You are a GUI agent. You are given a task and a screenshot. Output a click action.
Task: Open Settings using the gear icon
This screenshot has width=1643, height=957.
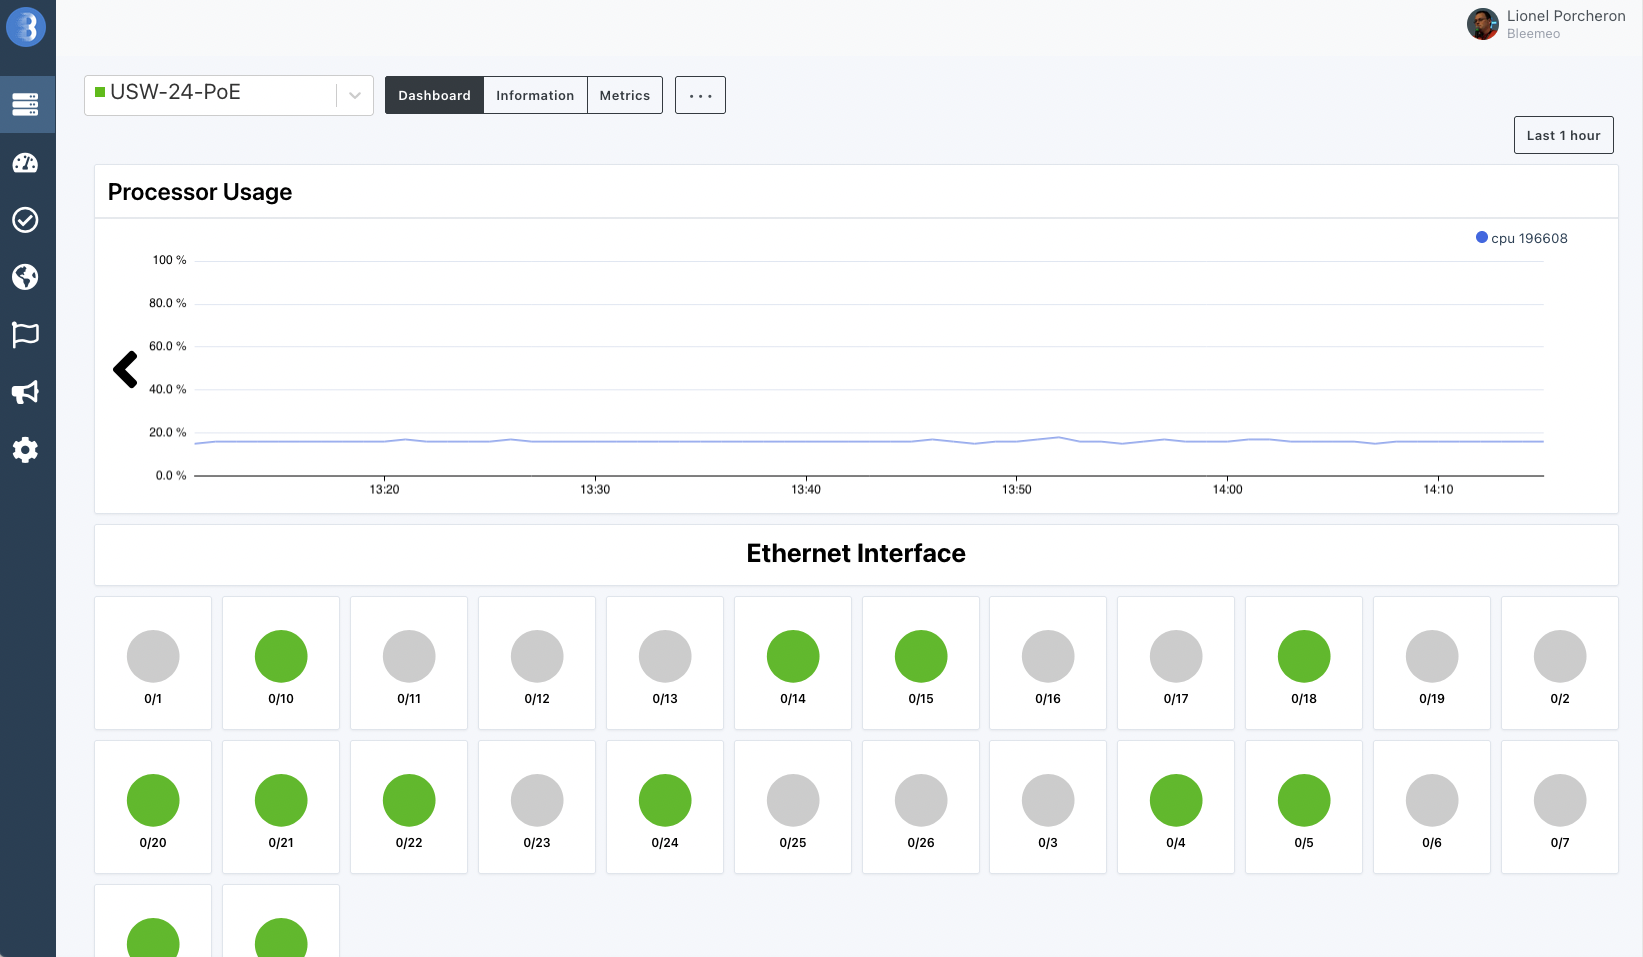[x=27, y=450]
